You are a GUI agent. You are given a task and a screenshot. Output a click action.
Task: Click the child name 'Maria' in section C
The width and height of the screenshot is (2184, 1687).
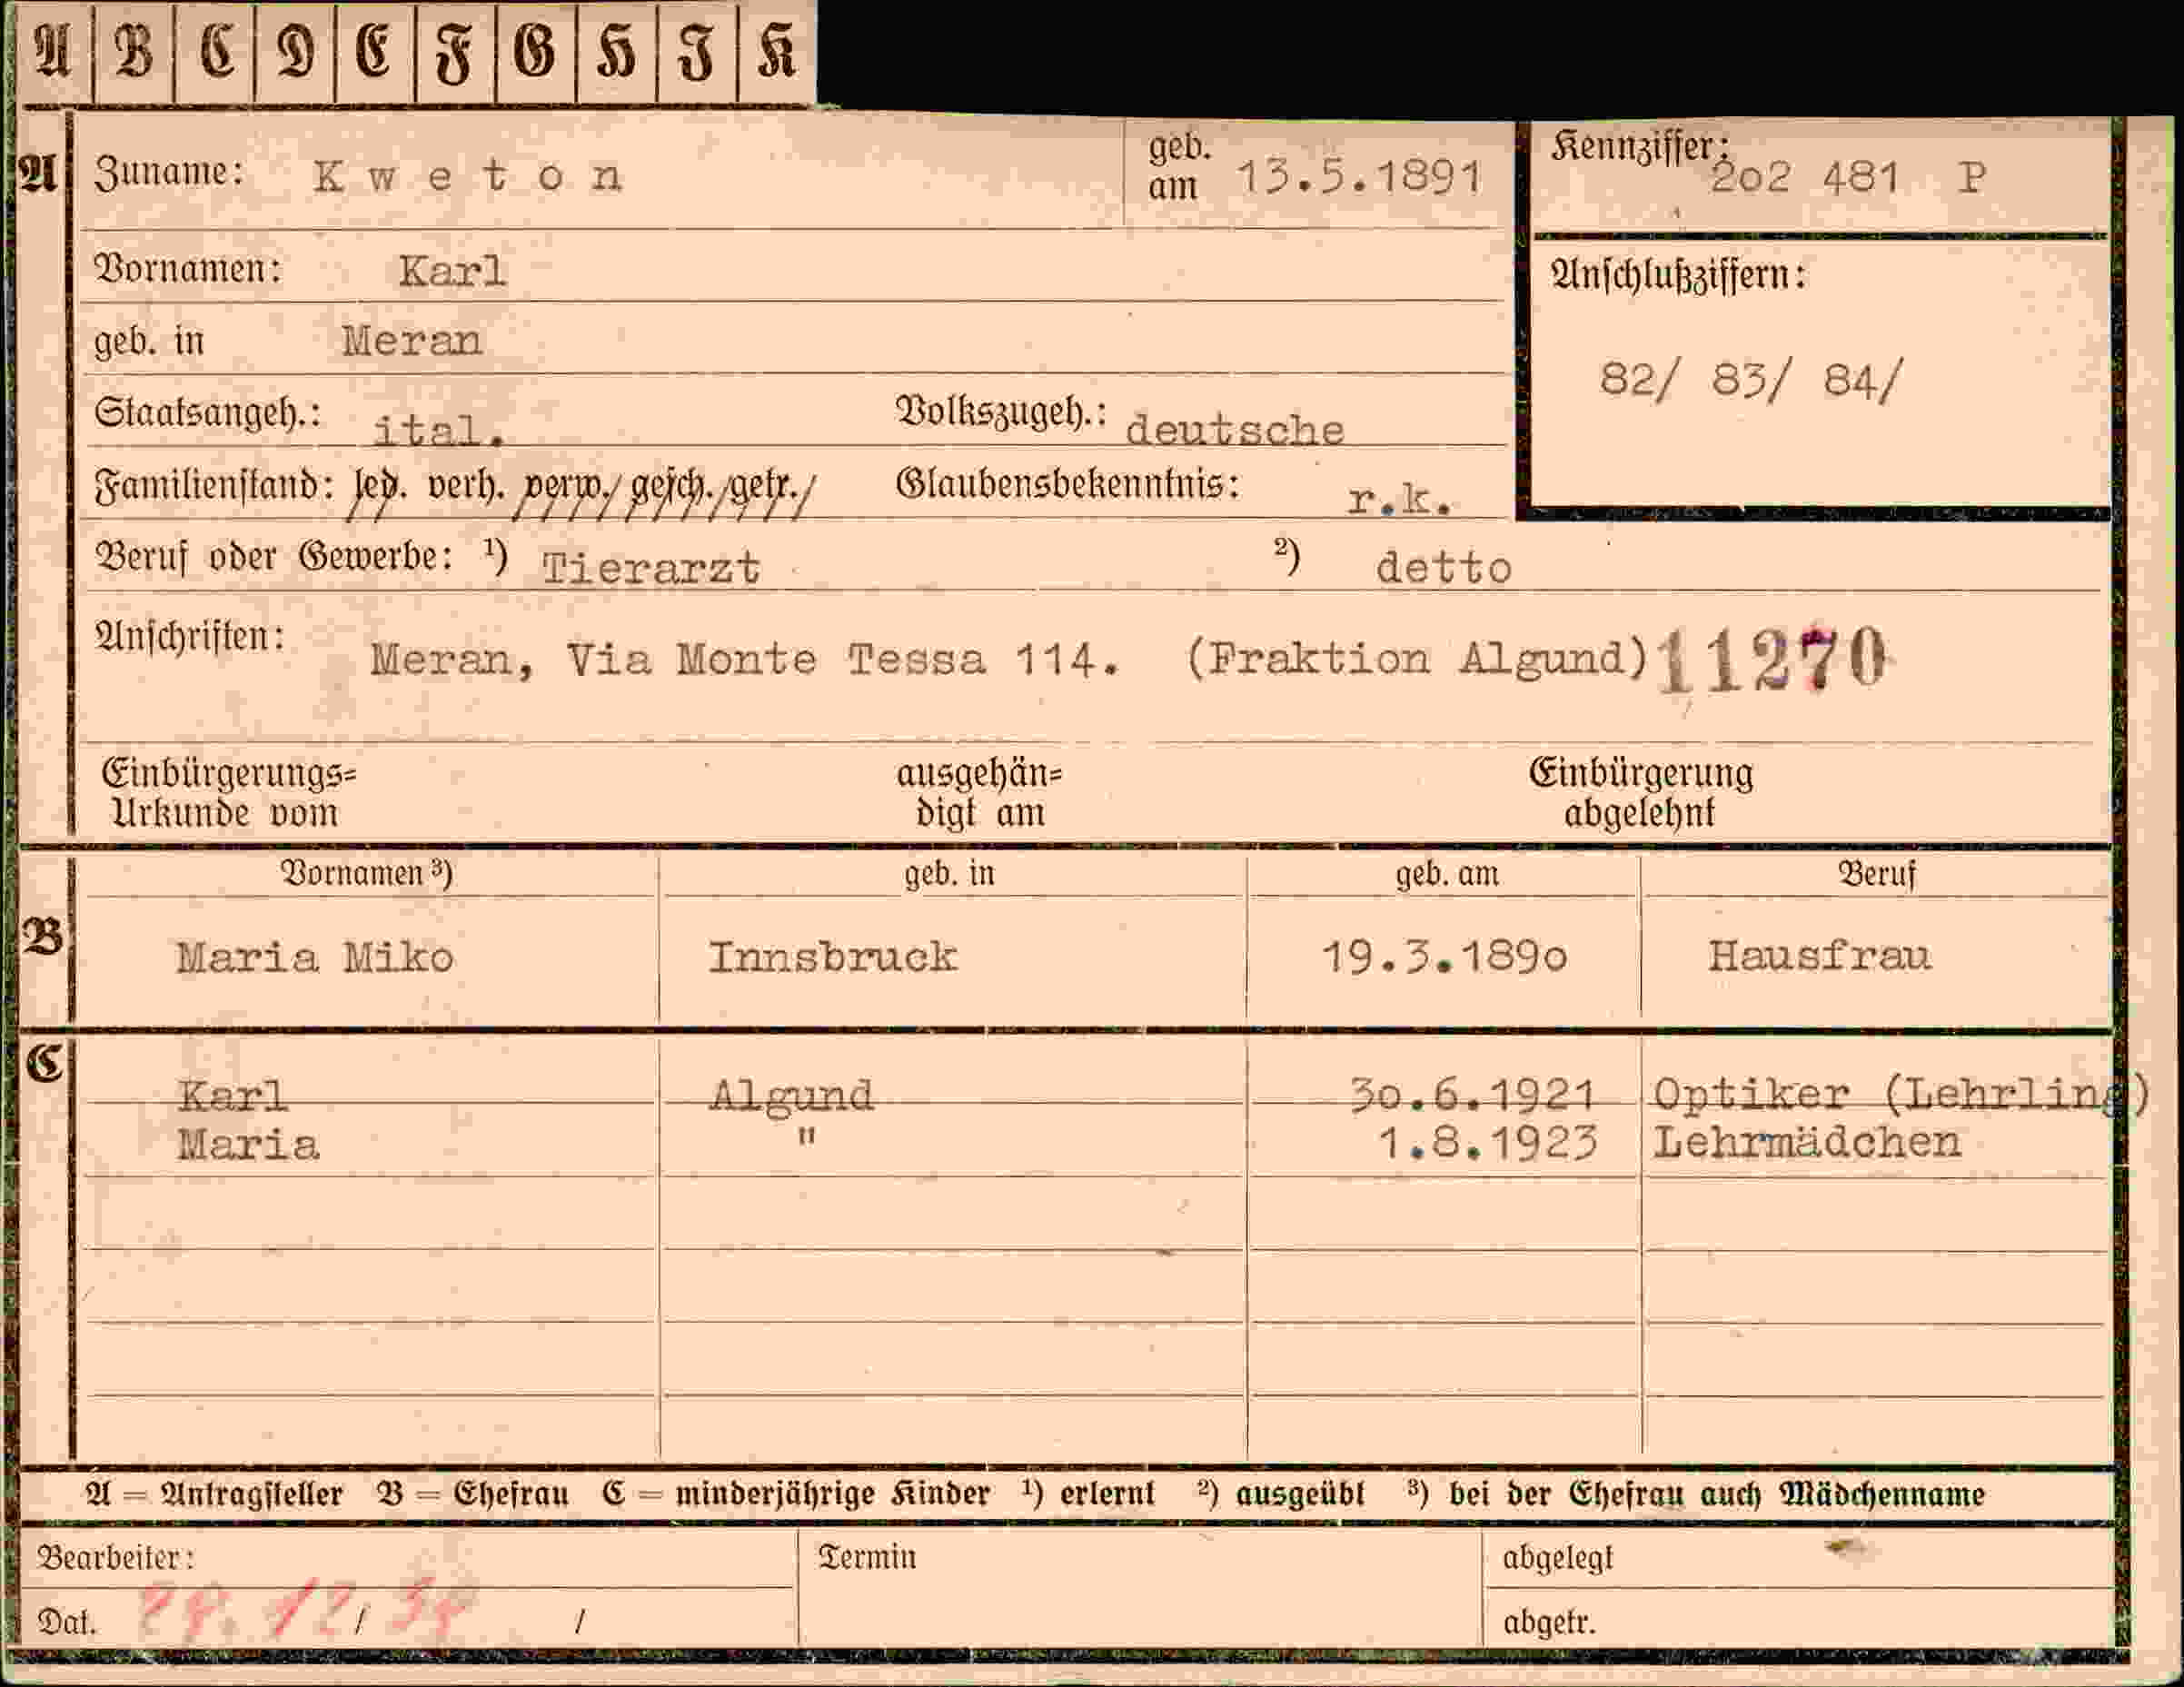pos(248,1144)
